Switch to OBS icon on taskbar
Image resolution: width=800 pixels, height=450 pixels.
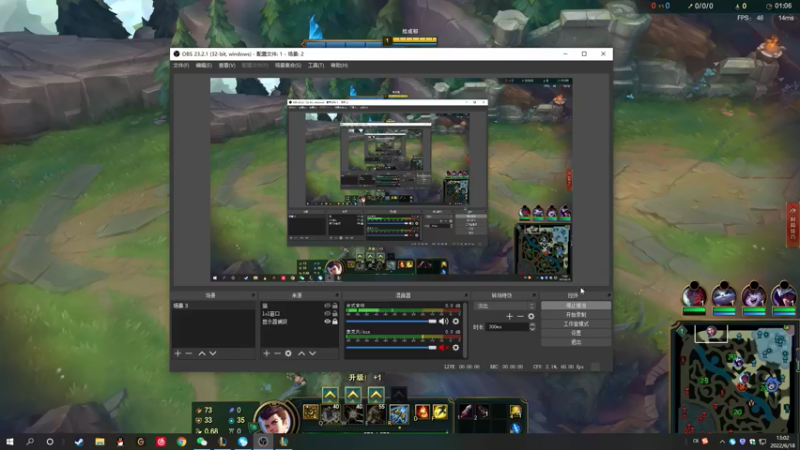tap(263, 442)
